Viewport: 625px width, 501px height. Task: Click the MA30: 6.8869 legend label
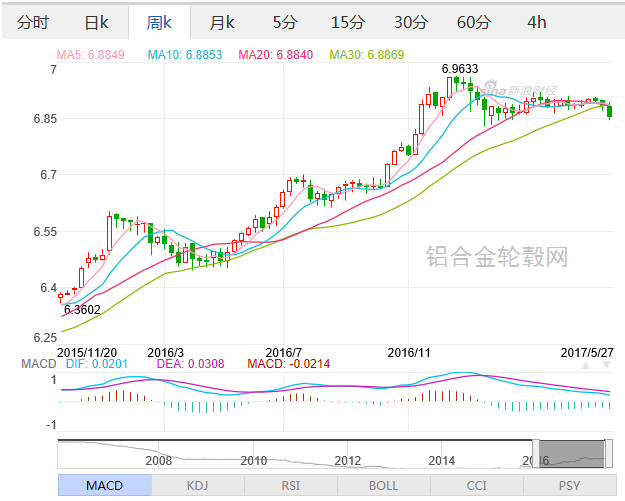(x=367, y=55)
